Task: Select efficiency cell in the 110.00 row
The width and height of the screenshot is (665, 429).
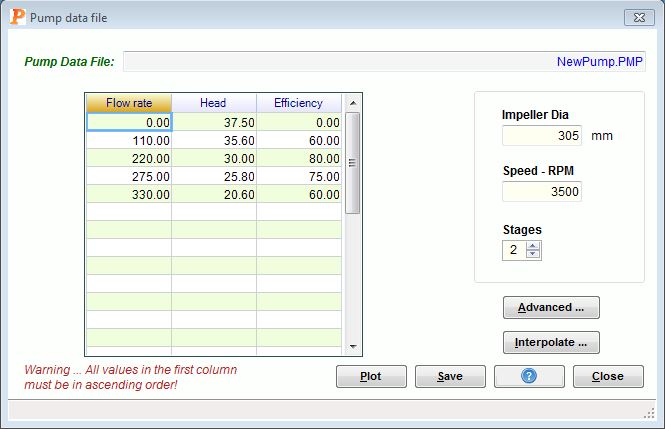Action: tap(299, 140)
